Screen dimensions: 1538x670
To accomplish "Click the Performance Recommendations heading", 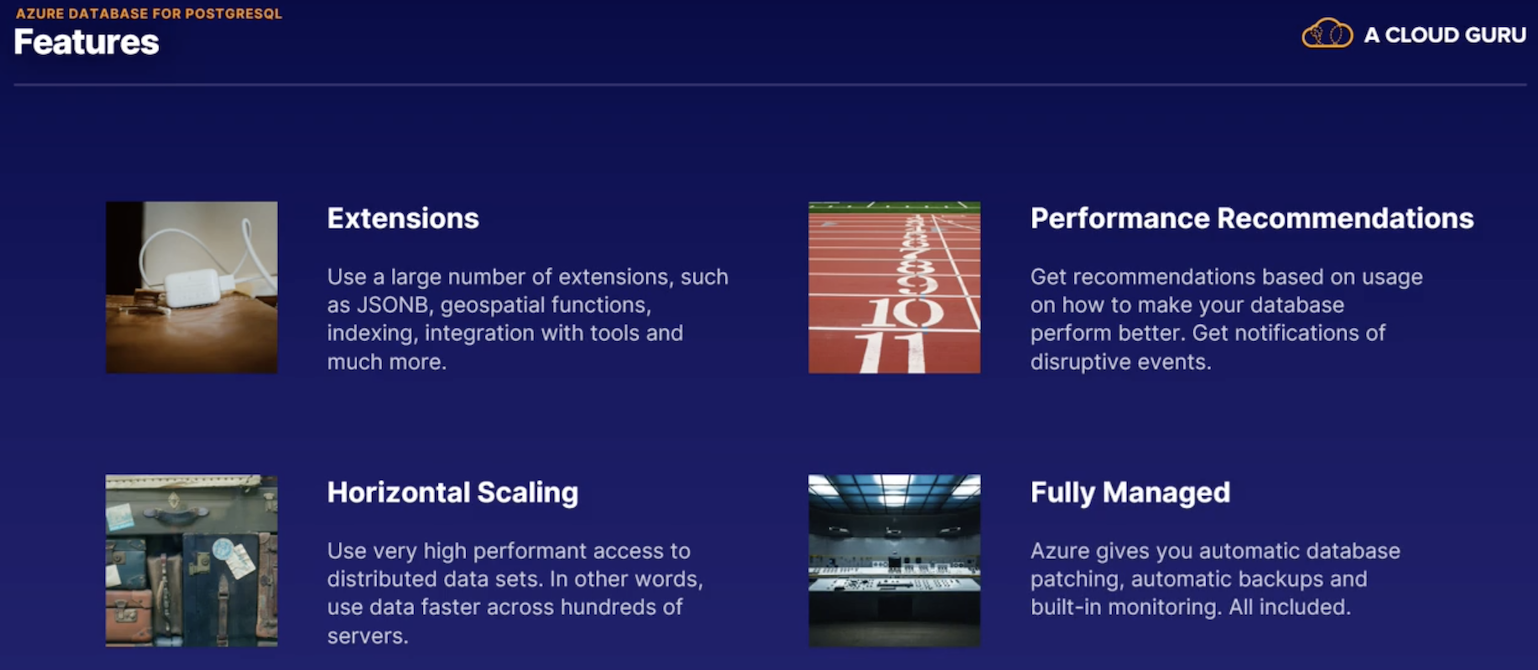I will pos(1252,219).
